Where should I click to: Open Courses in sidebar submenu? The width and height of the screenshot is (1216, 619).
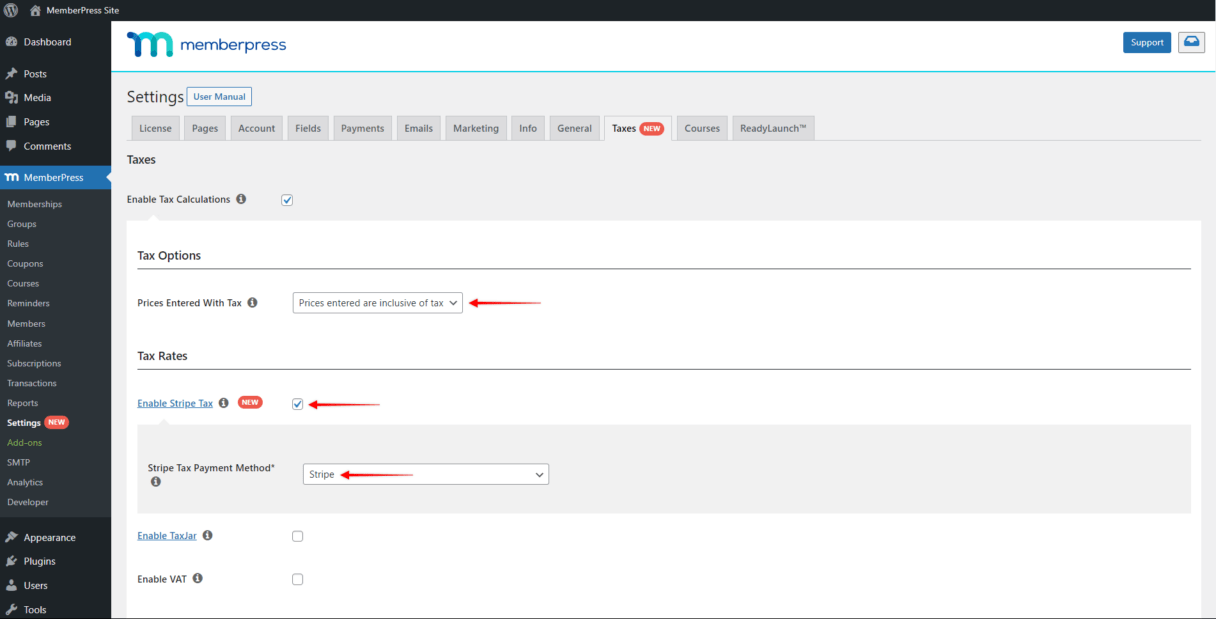click(23, 284)
